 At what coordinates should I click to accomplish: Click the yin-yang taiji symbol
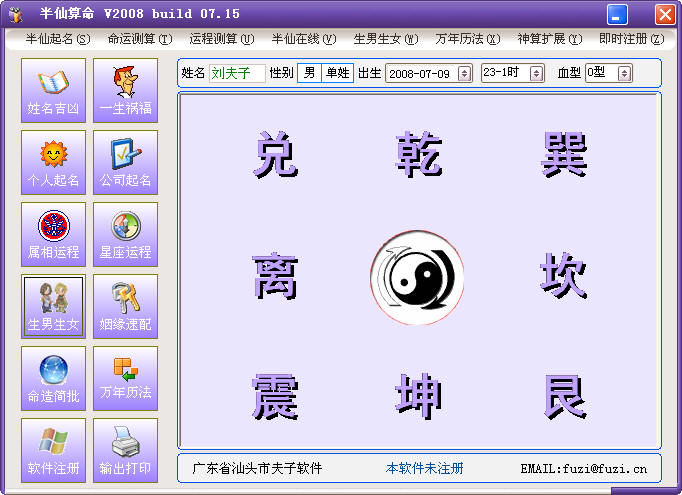tap(417, 278)
